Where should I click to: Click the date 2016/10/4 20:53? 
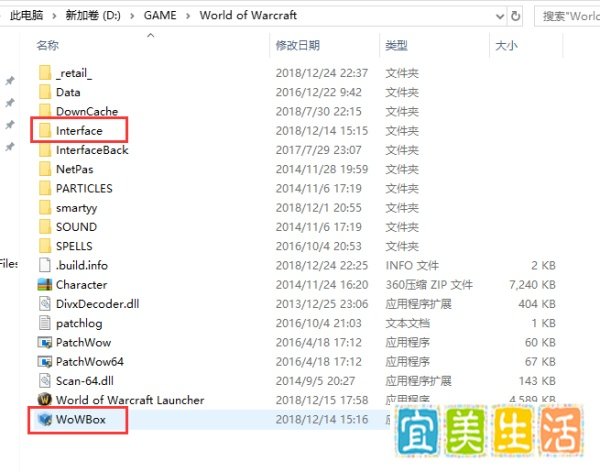point(318,246)
